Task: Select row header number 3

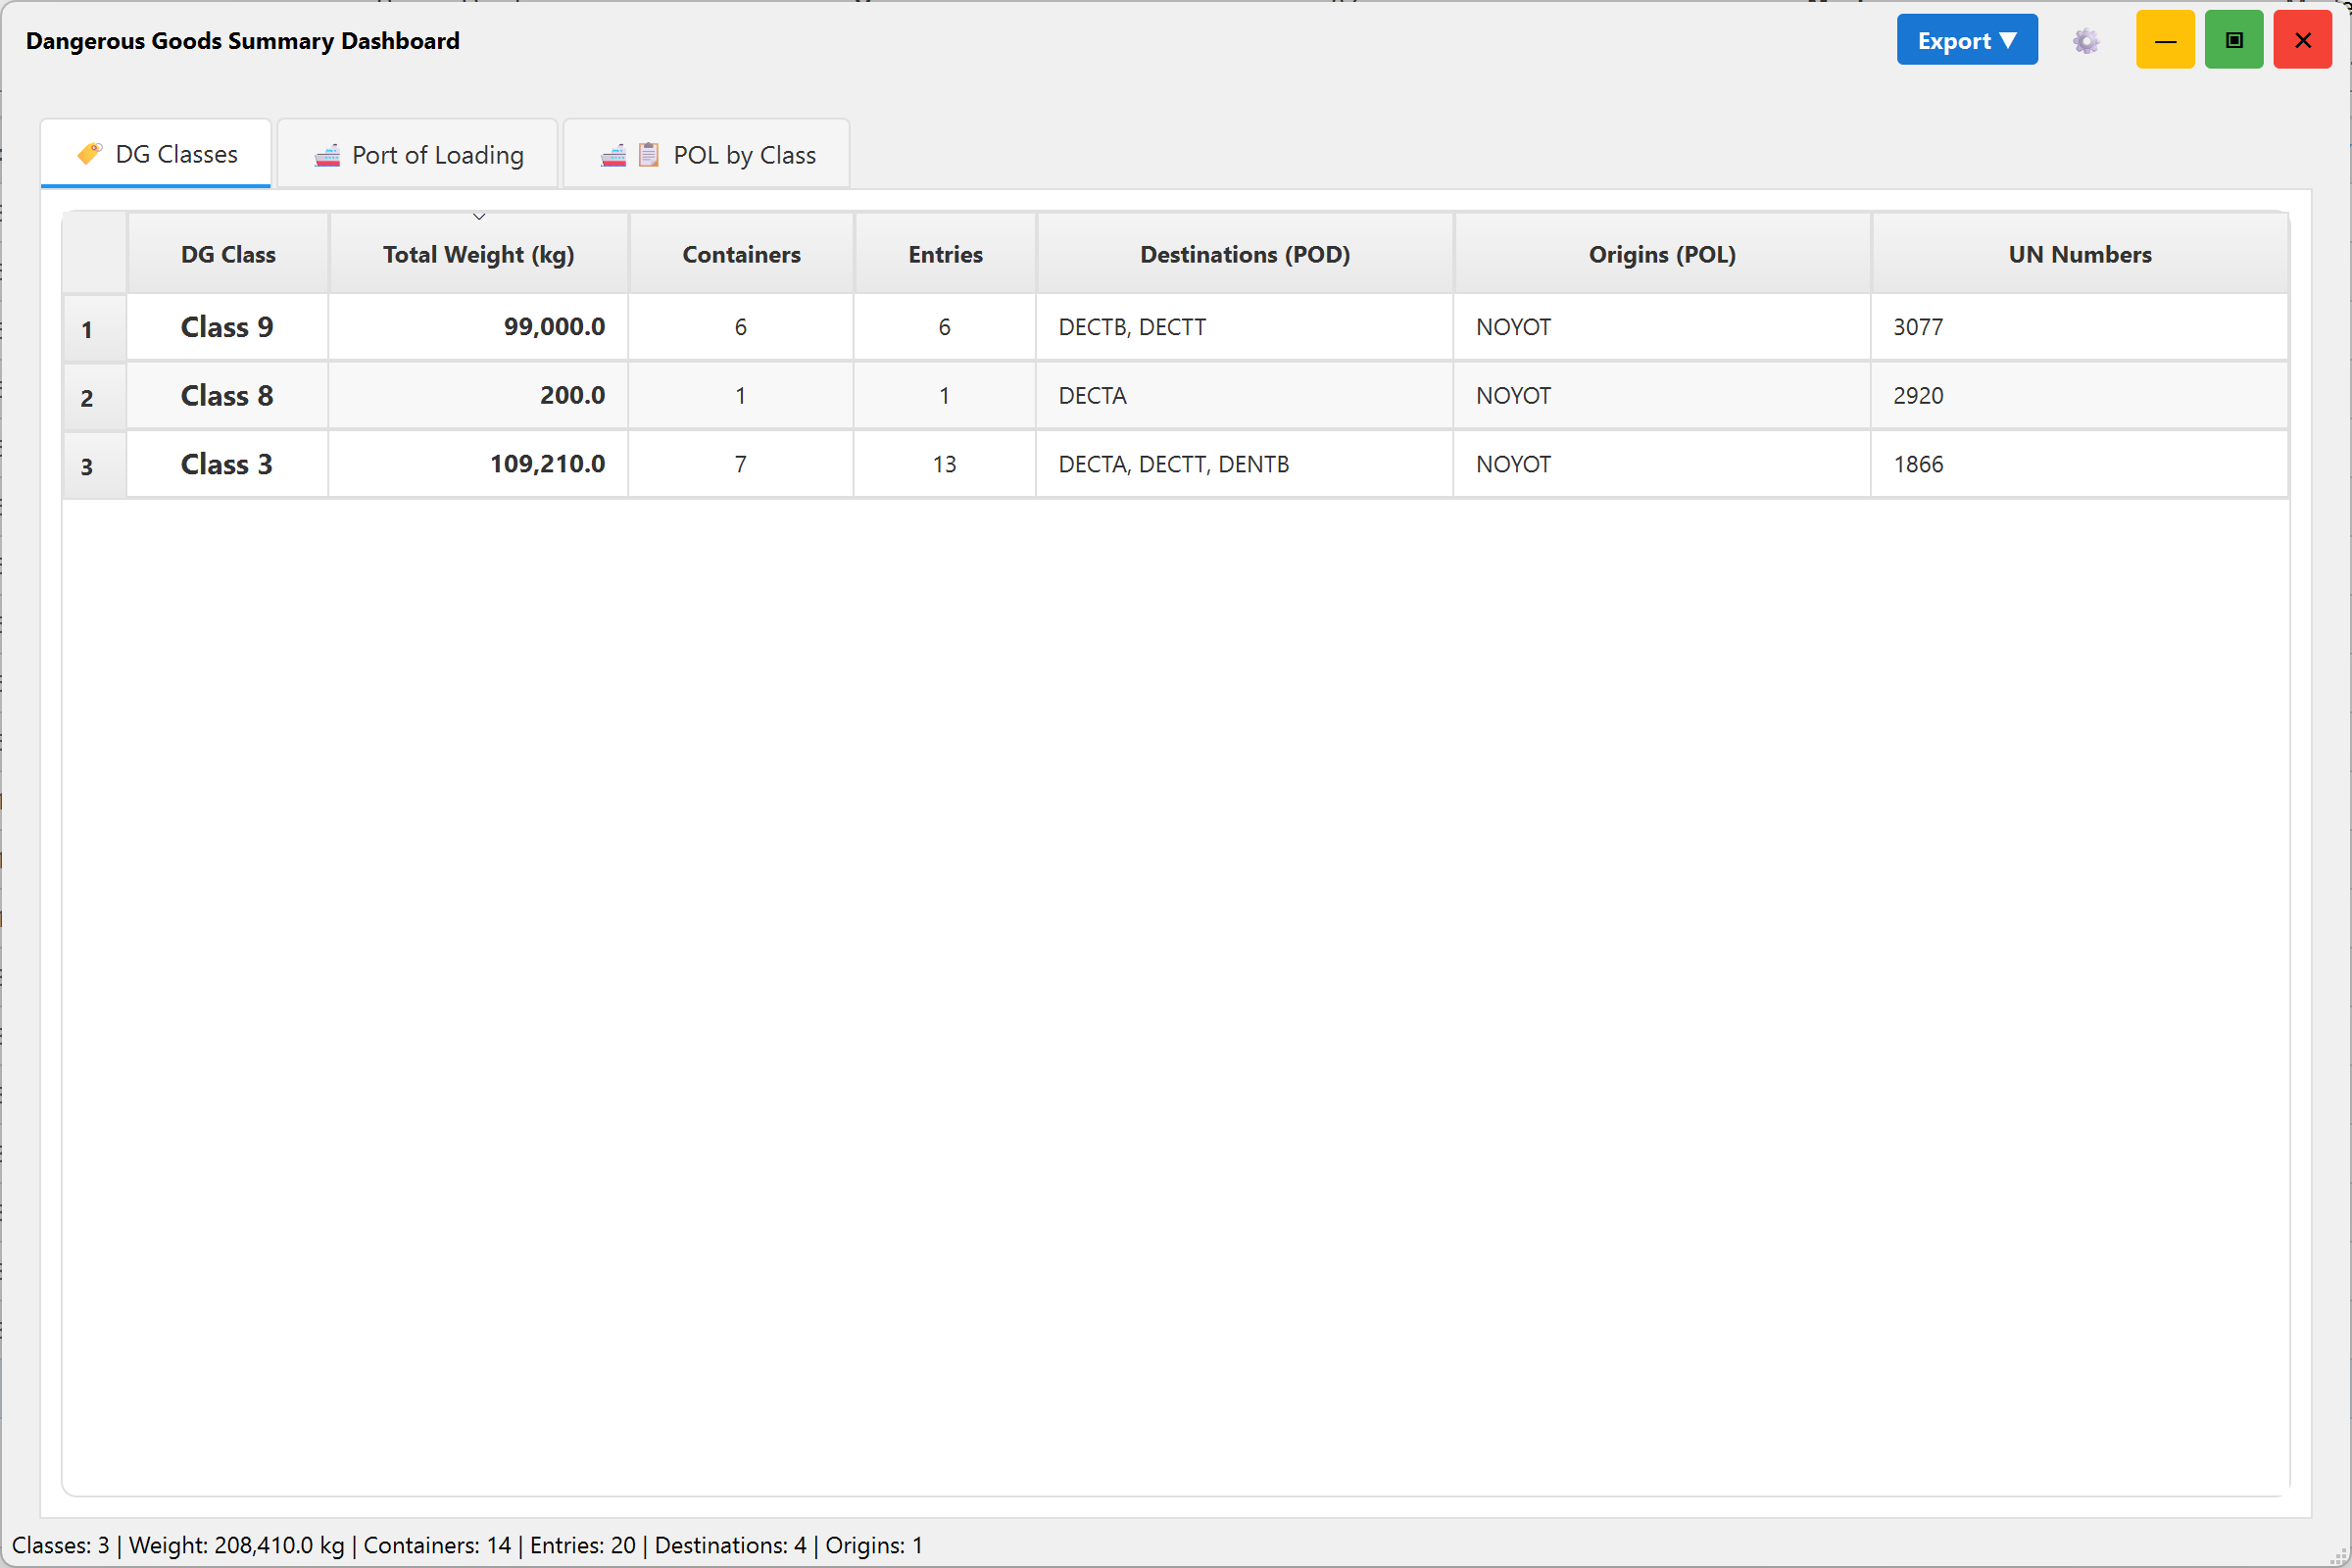Action: (x=95, y=465)
